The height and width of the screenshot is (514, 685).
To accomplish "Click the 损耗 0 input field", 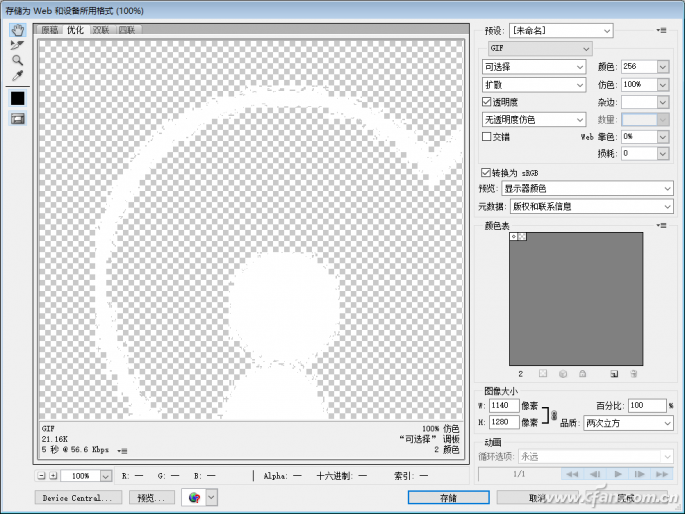I will [x=639, y=153].
